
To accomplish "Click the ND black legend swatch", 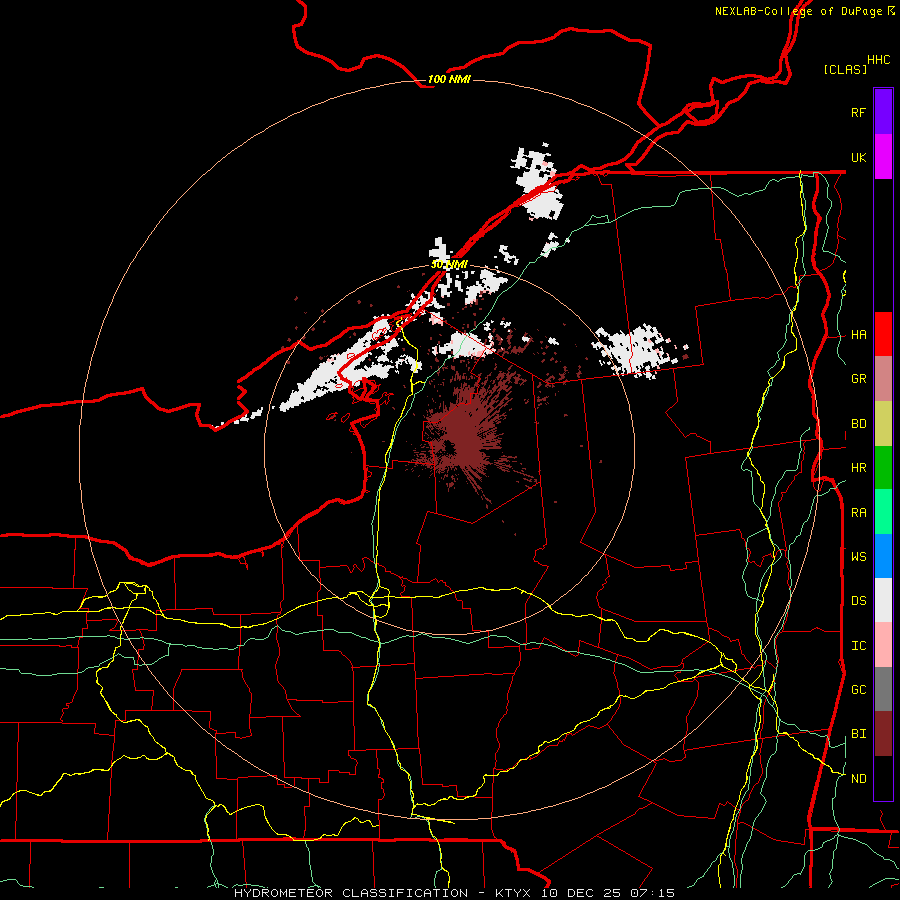I will 883,778.
